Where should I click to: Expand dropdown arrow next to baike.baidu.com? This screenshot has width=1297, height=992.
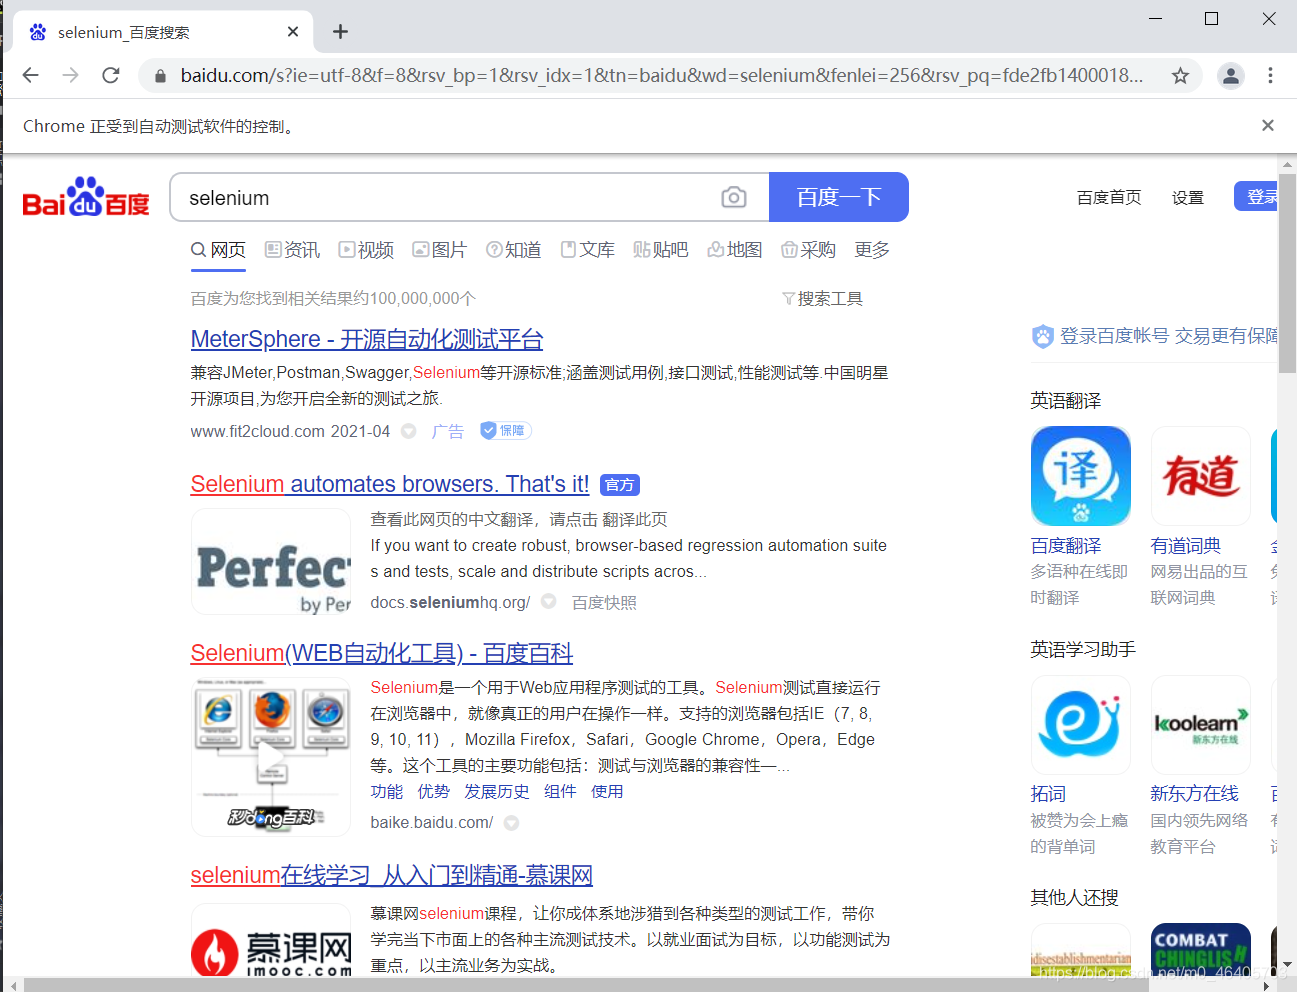click(512, 823)
